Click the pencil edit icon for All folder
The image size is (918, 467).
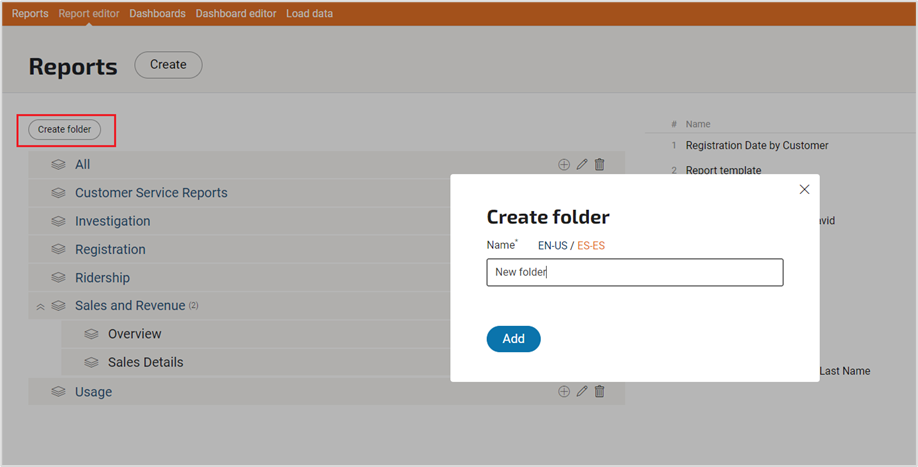click(582, 165)
